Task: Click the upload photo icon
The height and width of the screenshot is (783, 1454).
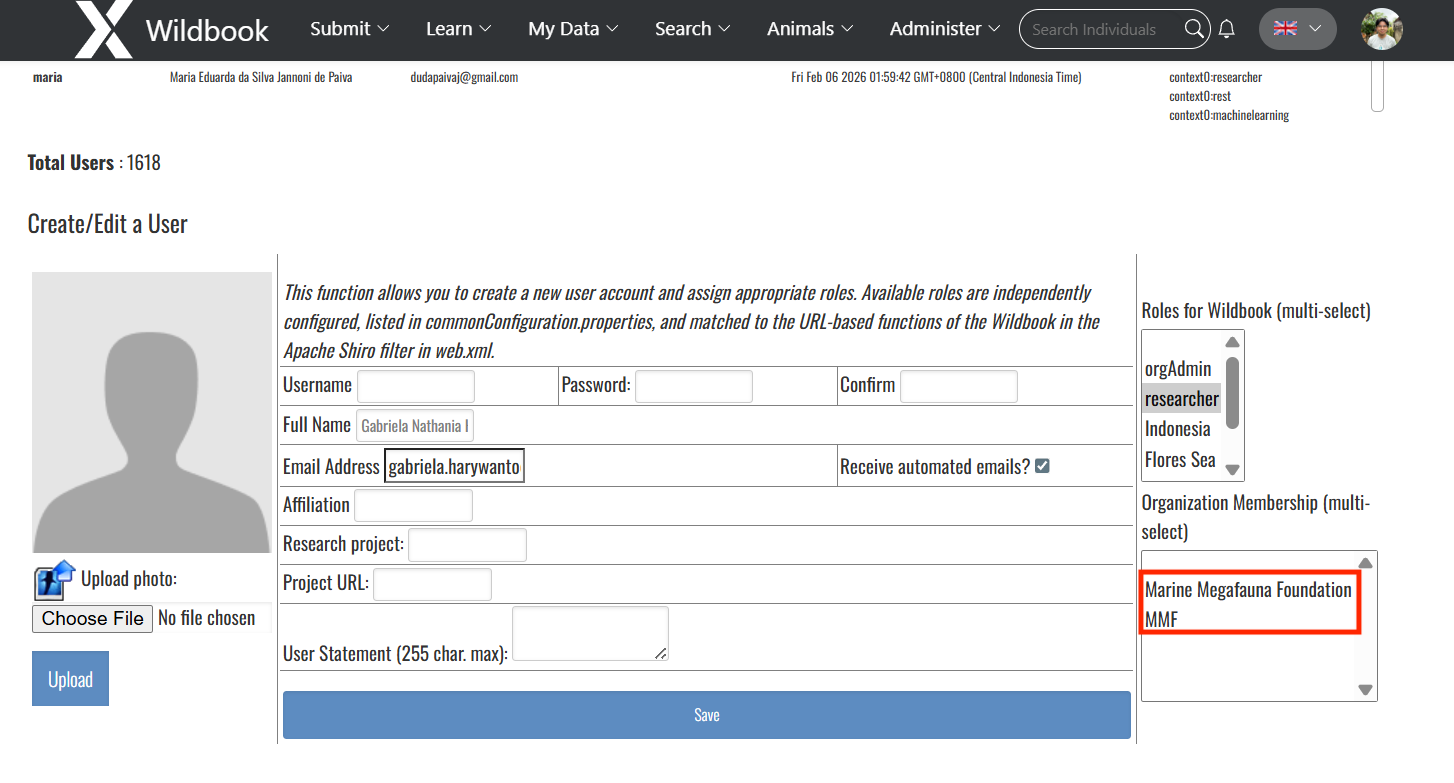Action: (x=55, y=579)
